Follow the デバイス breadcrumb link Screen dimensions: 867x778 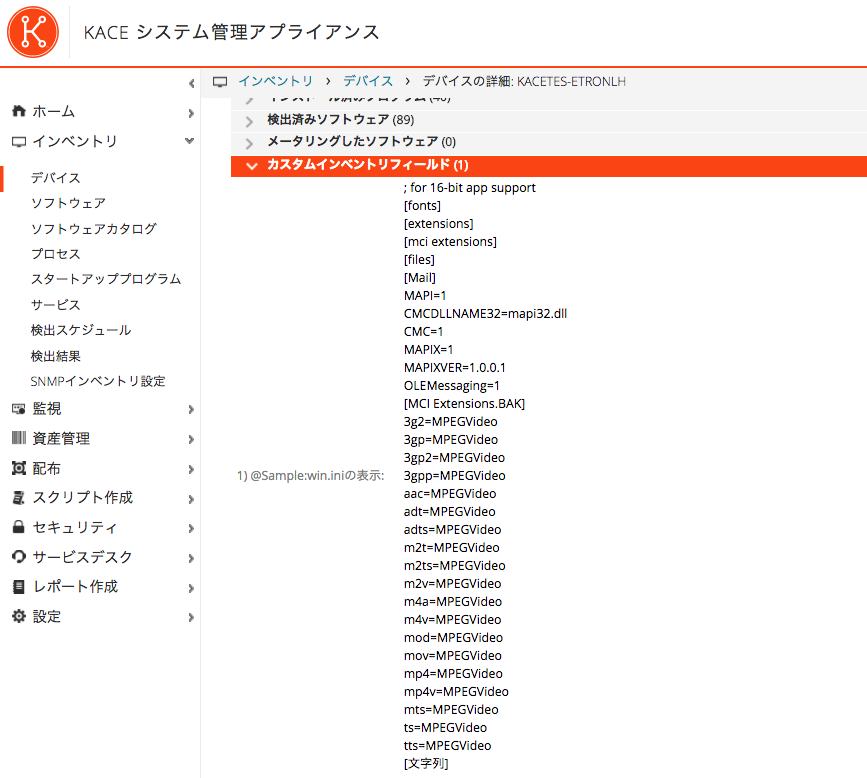click(368, 81)
